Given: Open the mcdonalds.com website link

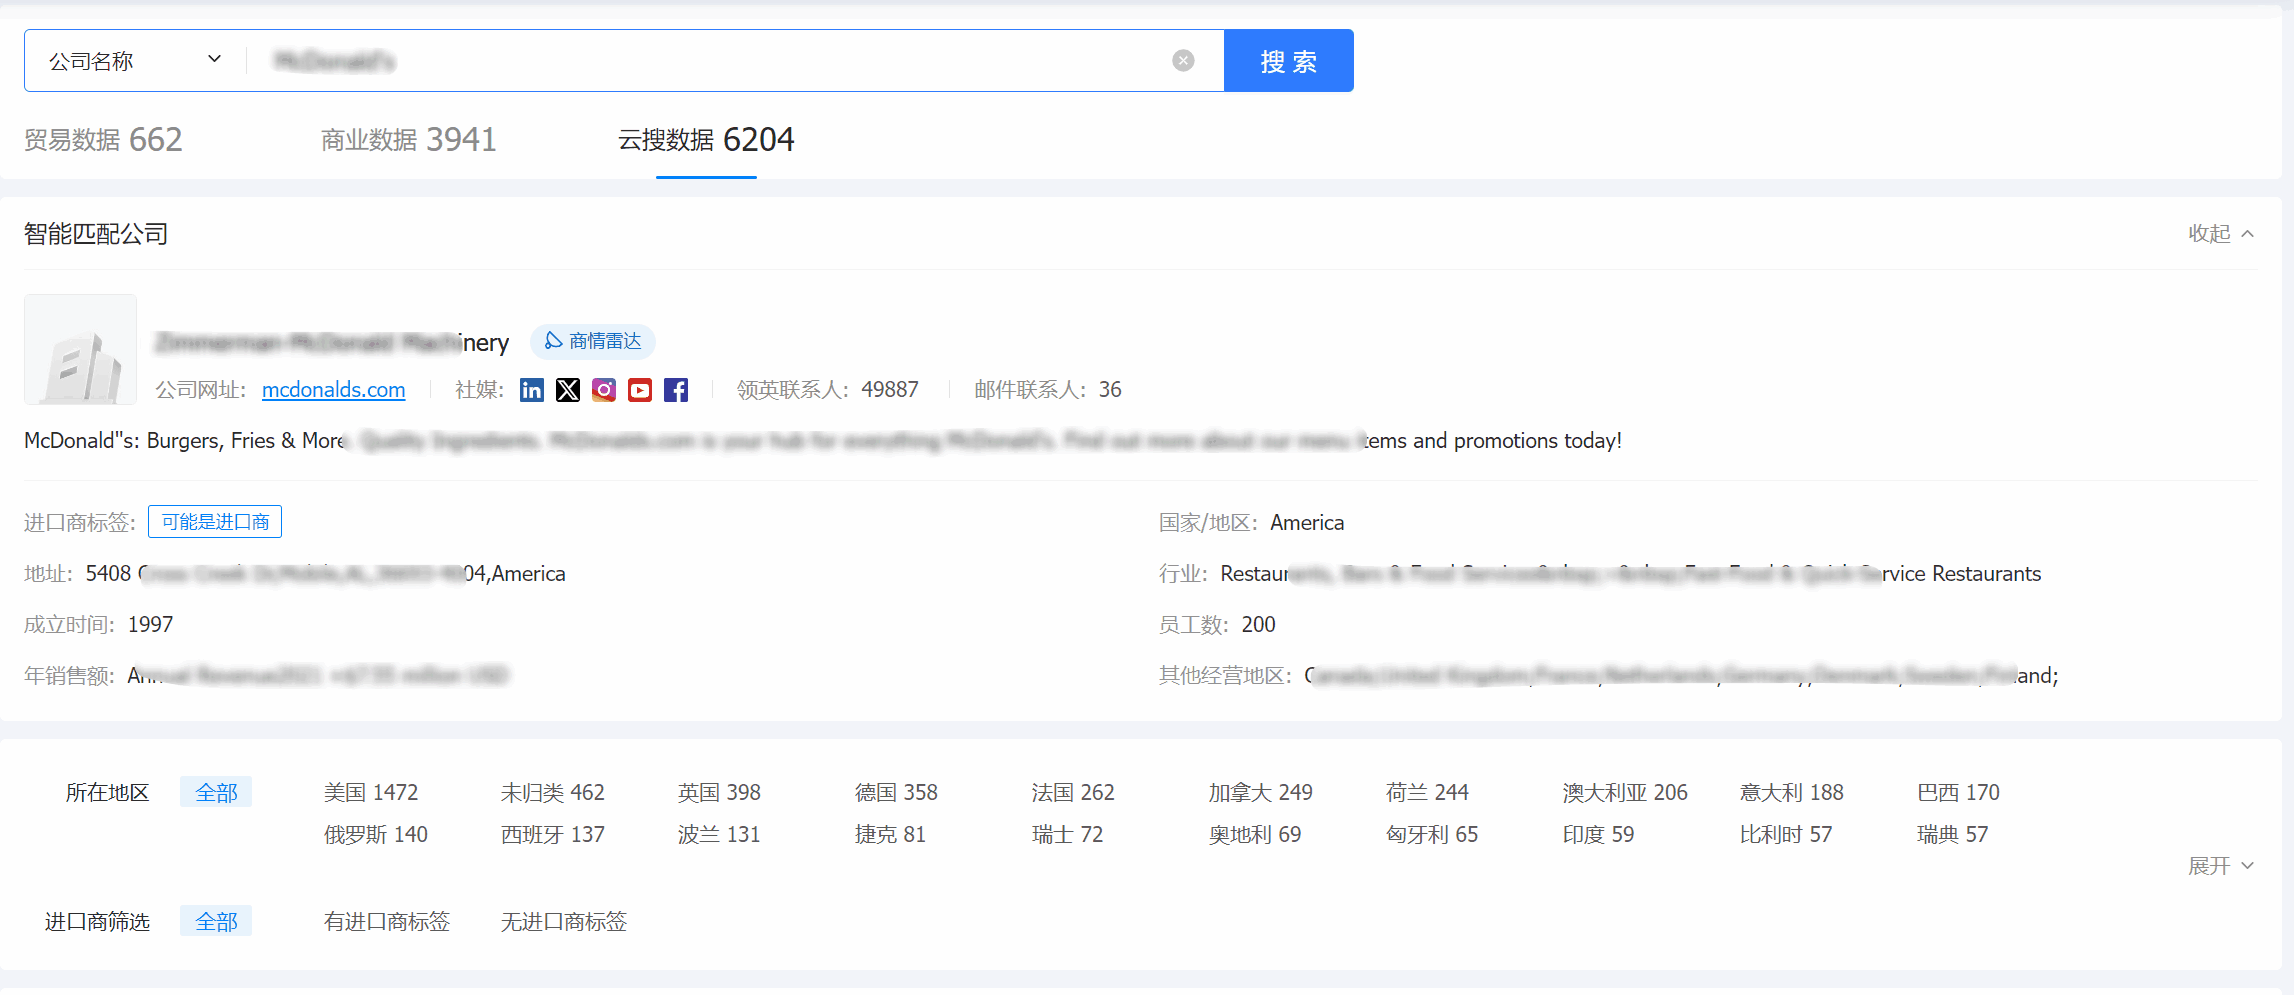Looking at the screenshot, I should pyautogui.click(x=333, y=390).
